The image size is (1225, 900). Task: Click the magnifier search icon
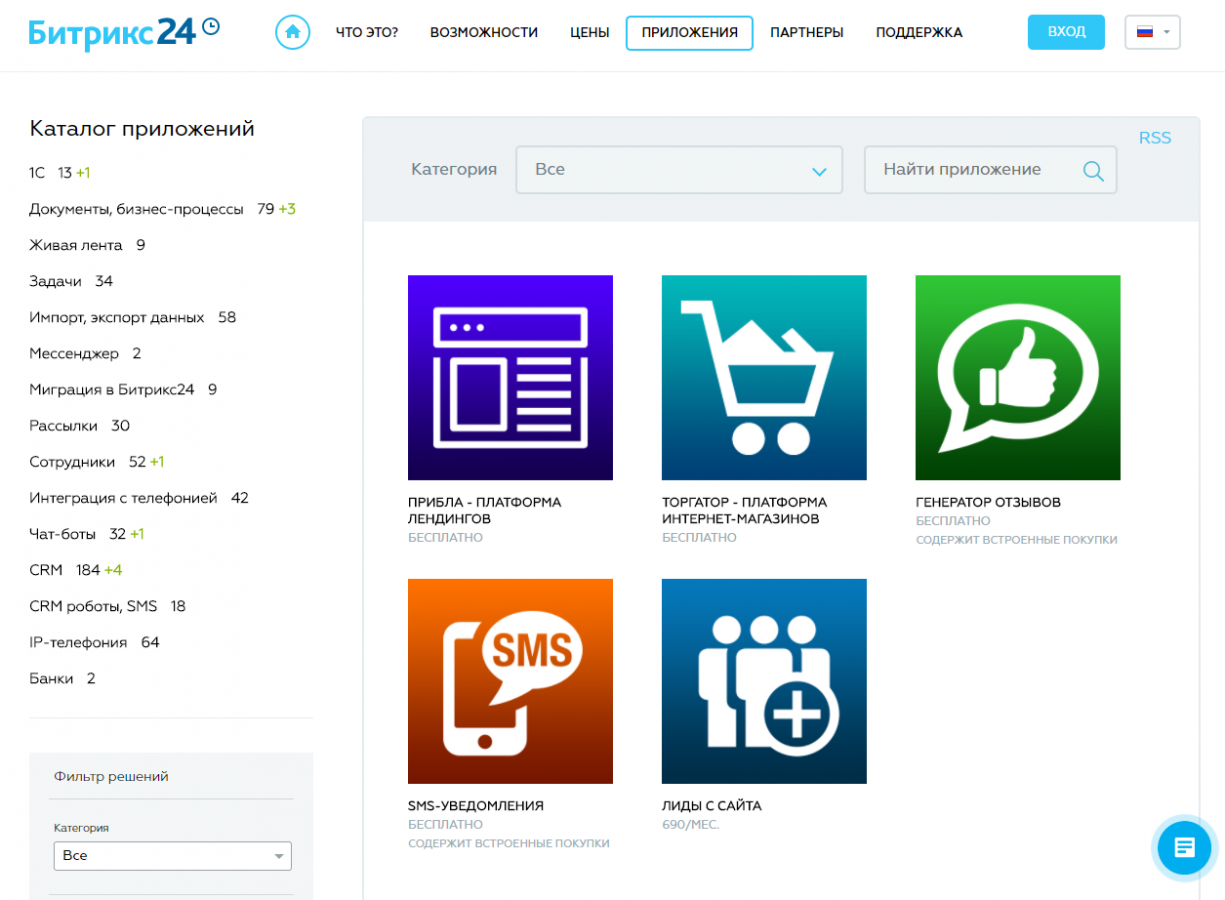tap(1093, 171)
